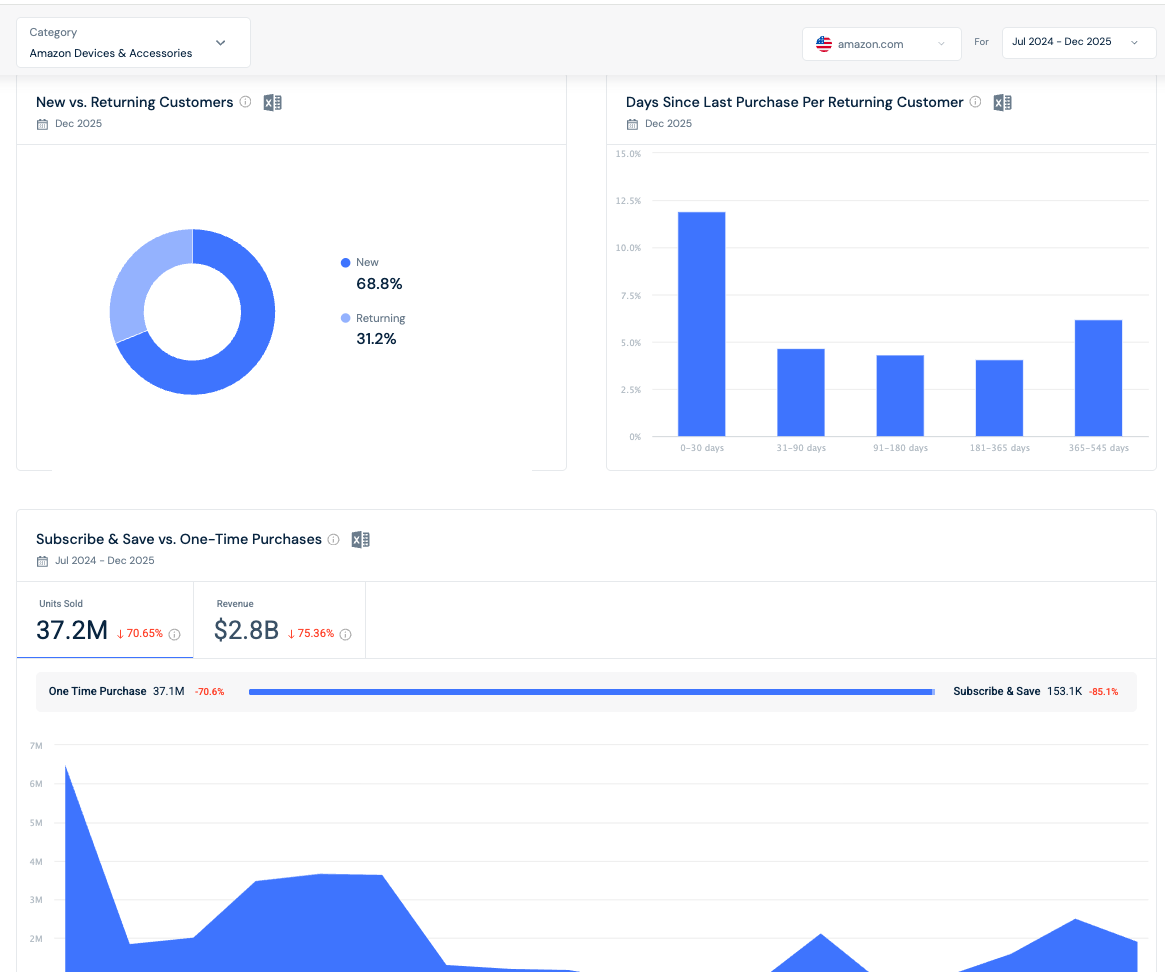
Task: Click the 0-30 days bar
Action: point(701,324)
